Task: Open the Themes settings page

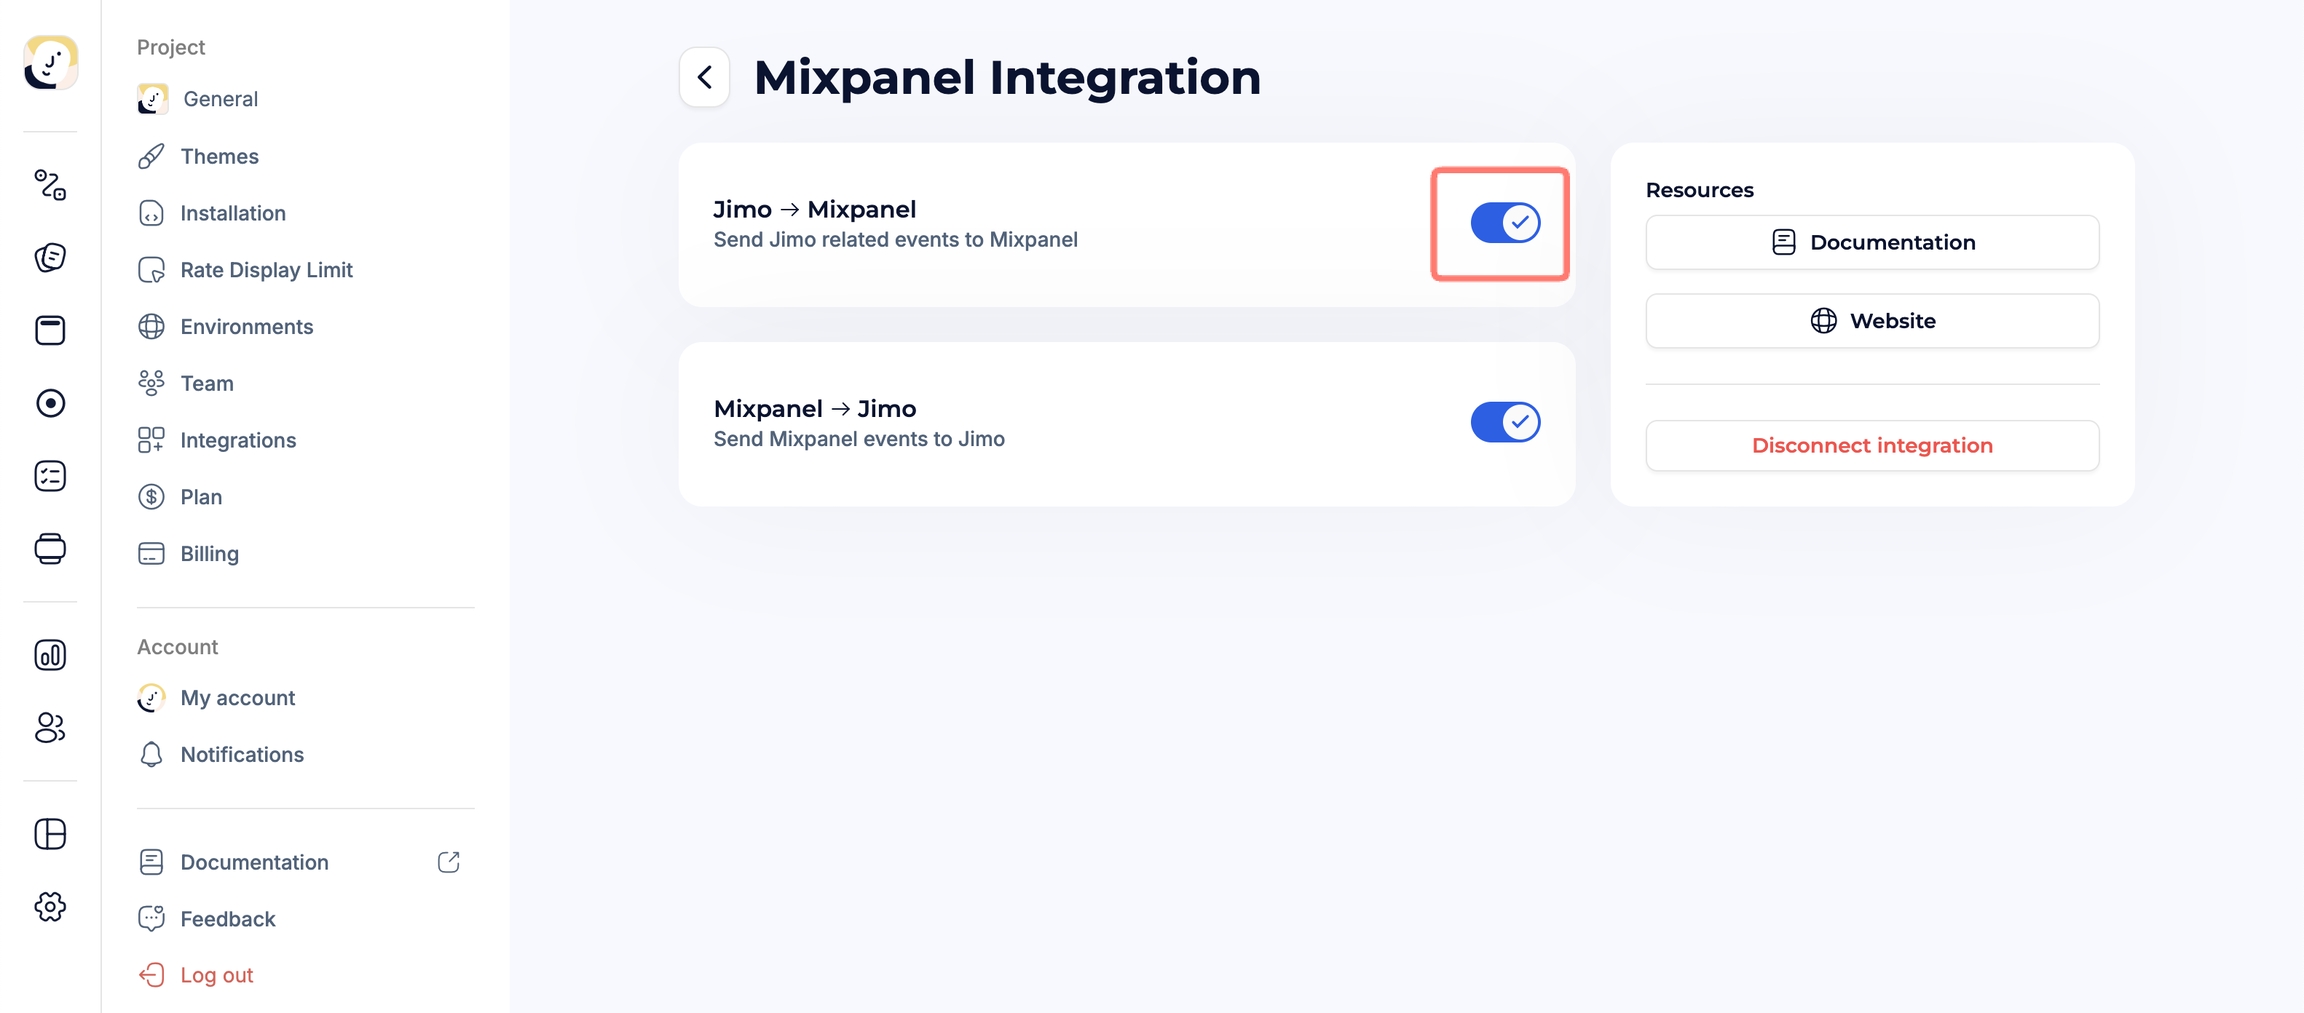Action: [x=219, y=156]
